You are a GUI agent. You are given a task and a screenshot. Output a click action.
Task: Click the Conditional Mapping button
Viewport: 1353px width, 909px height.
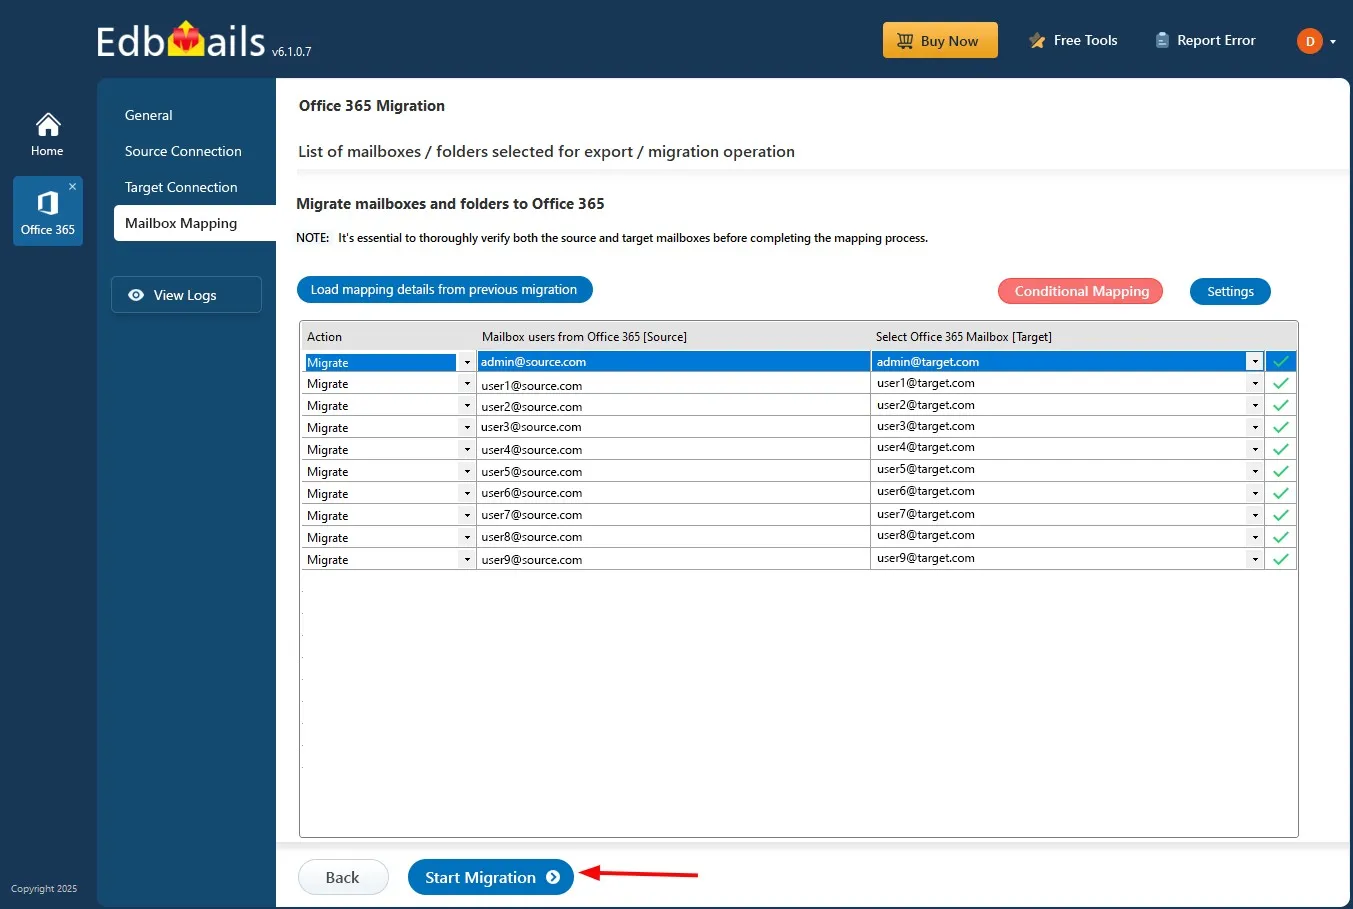[x=1080, y=291]
